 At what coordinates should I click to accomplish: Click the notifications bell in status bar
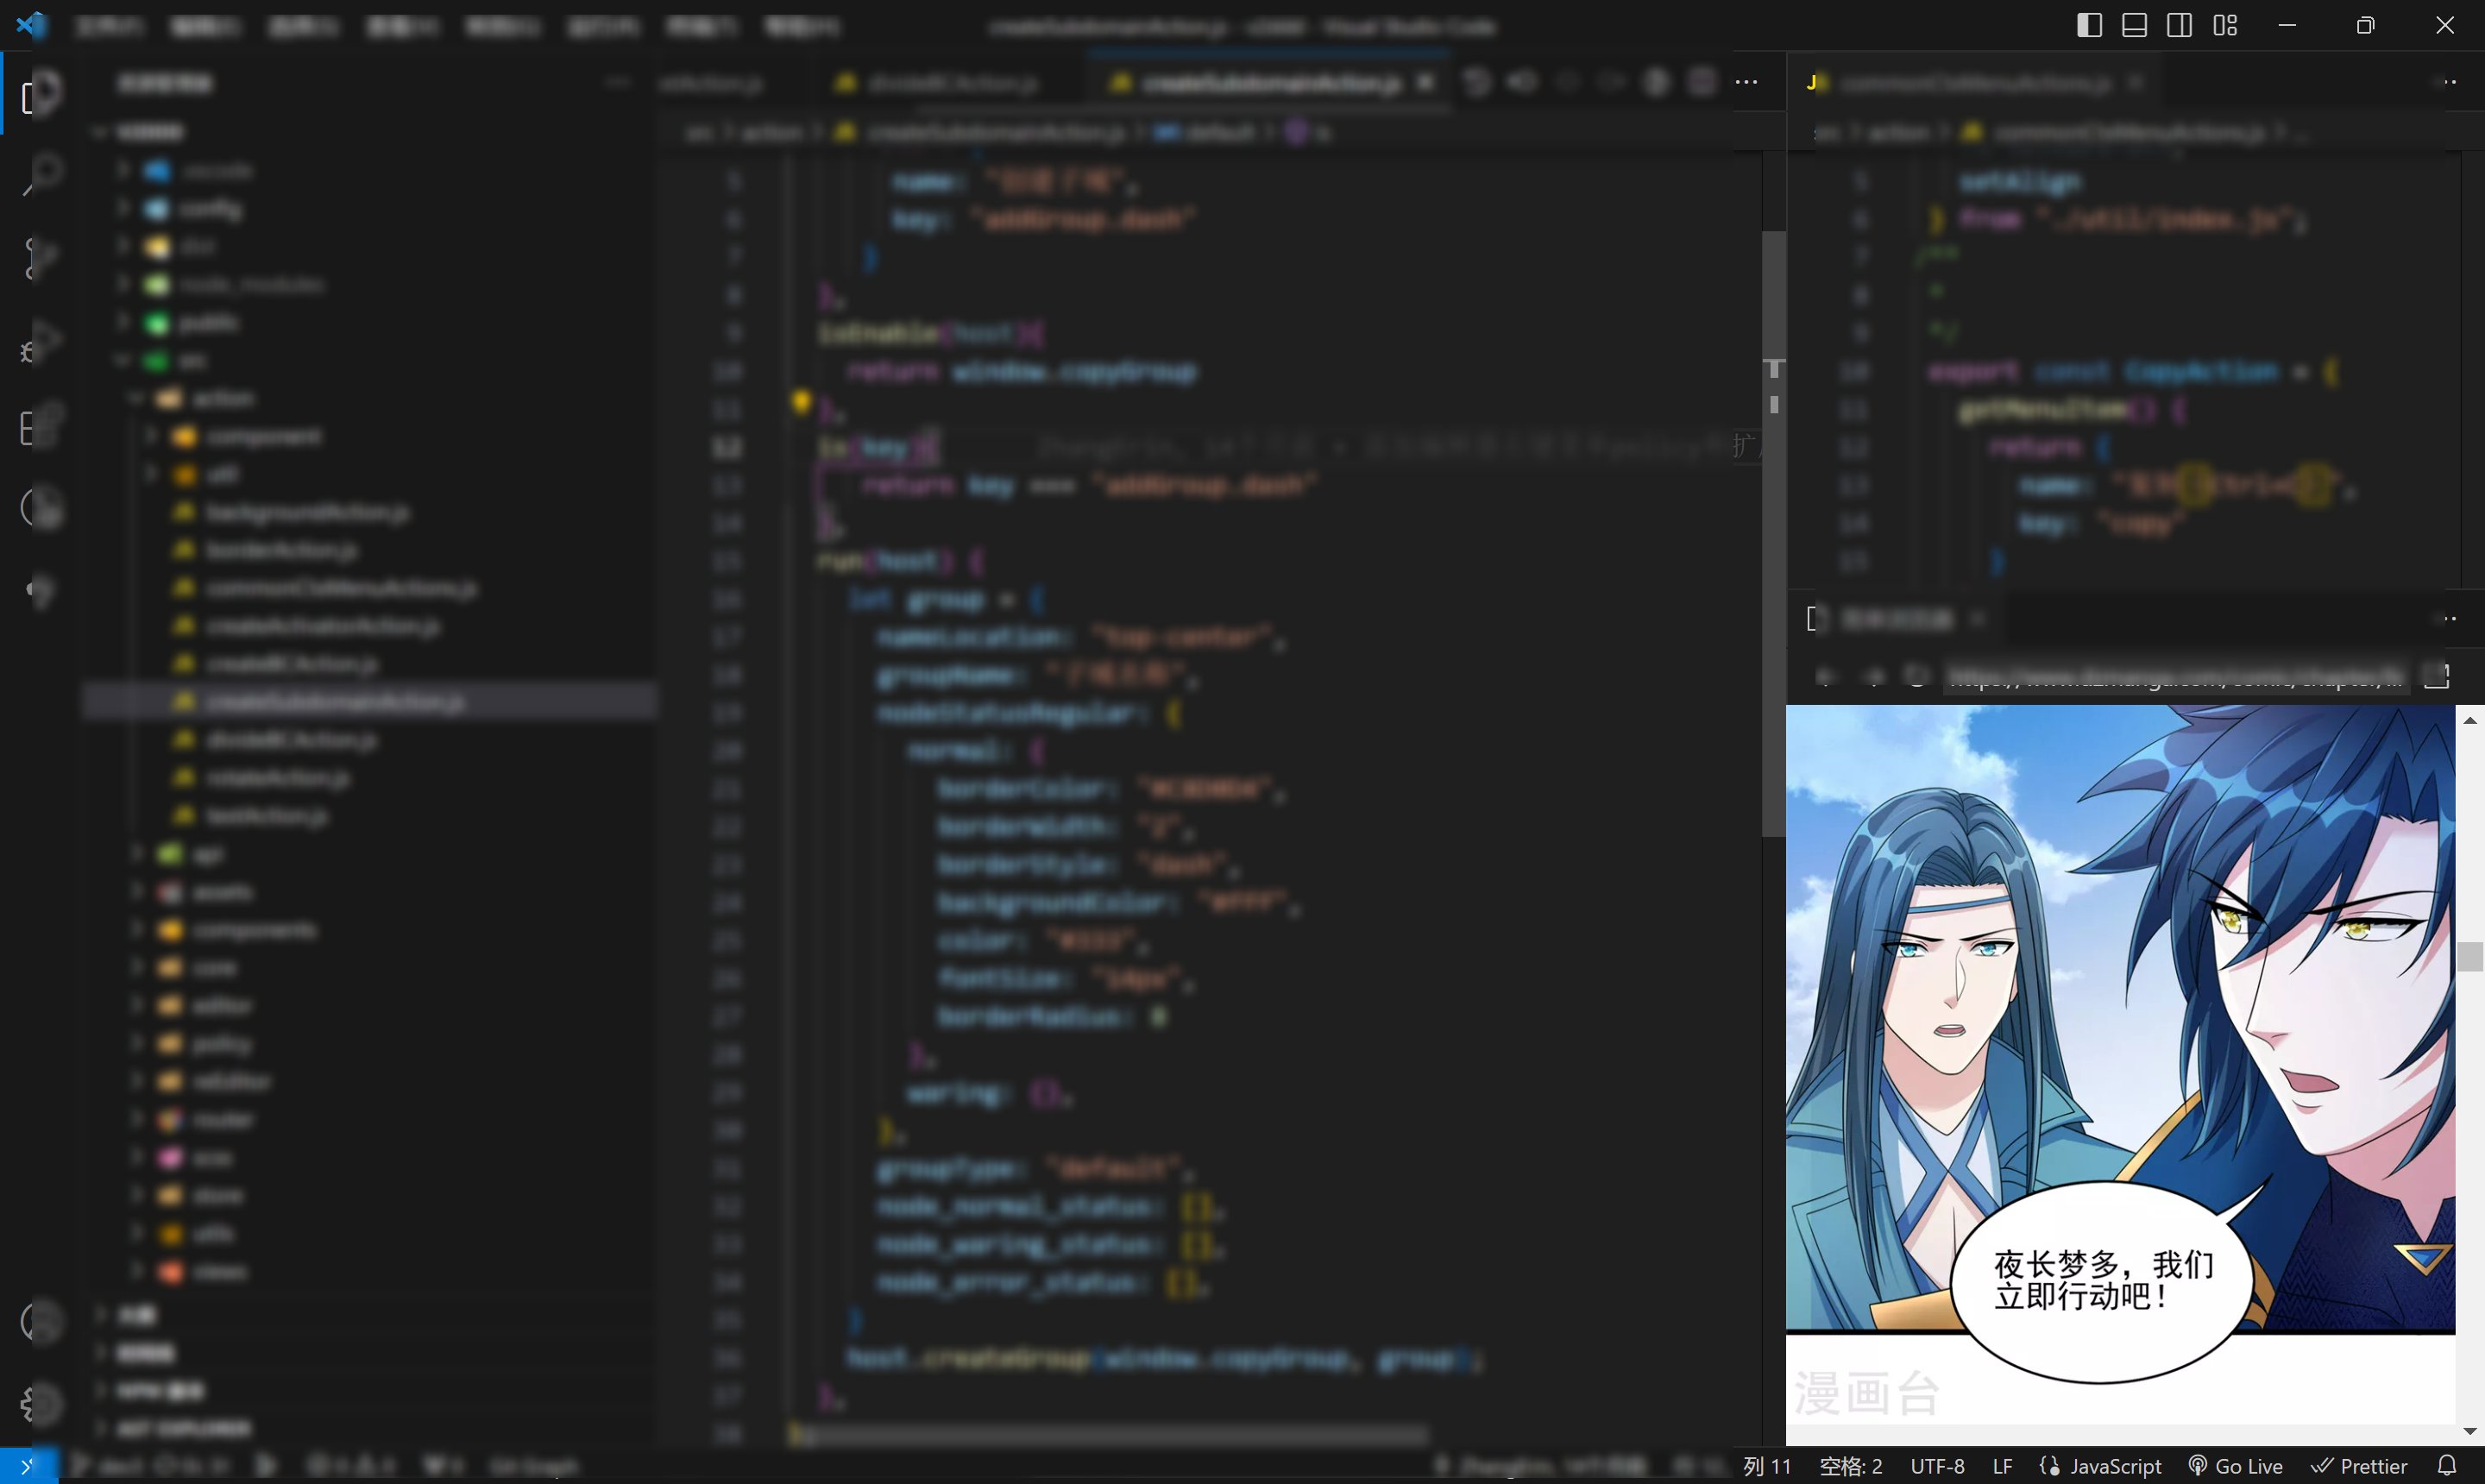pyautogui.click(x=2447, y=1466)
